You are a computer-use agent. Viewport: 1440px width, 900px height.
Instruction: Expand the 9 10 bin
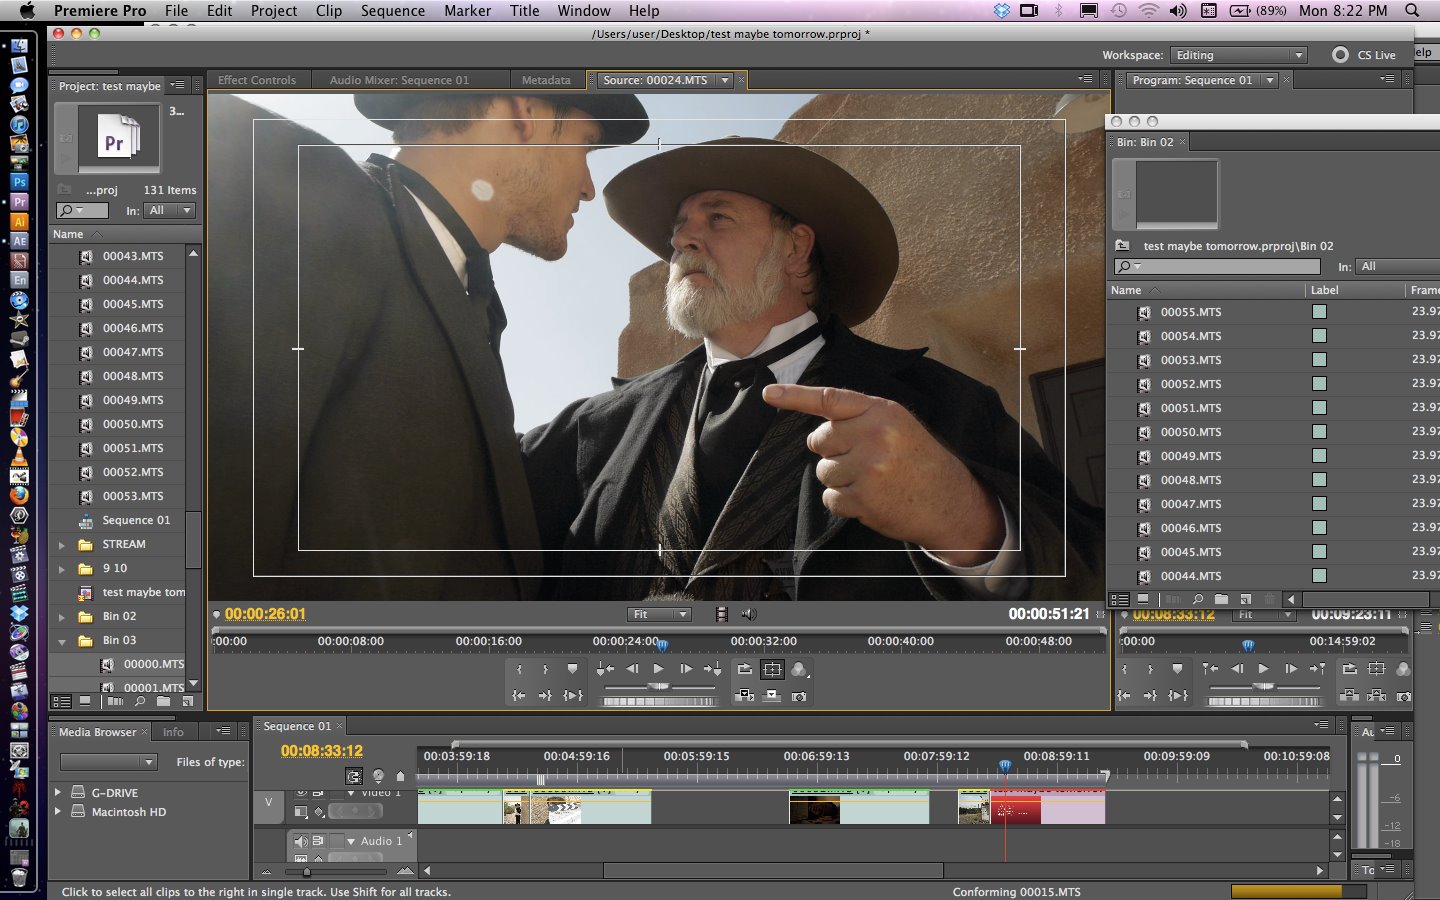[62, 569]
